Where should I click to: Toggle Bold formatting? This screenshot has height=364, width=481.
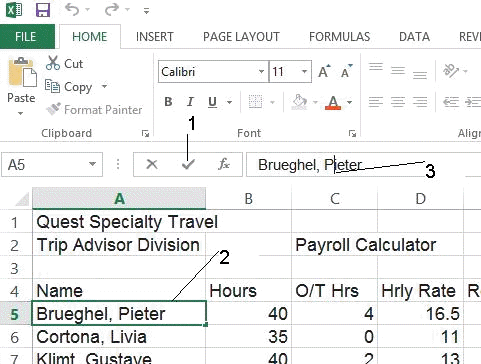pos(168,102)
